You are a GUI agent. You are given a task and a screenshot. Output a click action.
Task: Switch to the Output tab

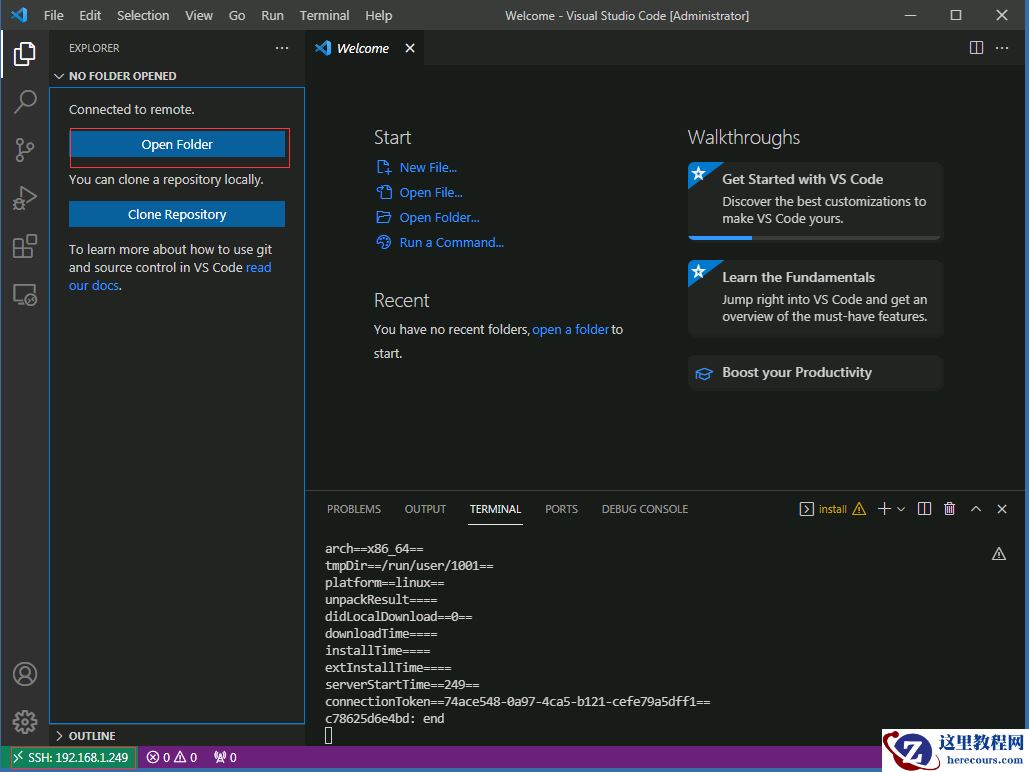(425, 509)
